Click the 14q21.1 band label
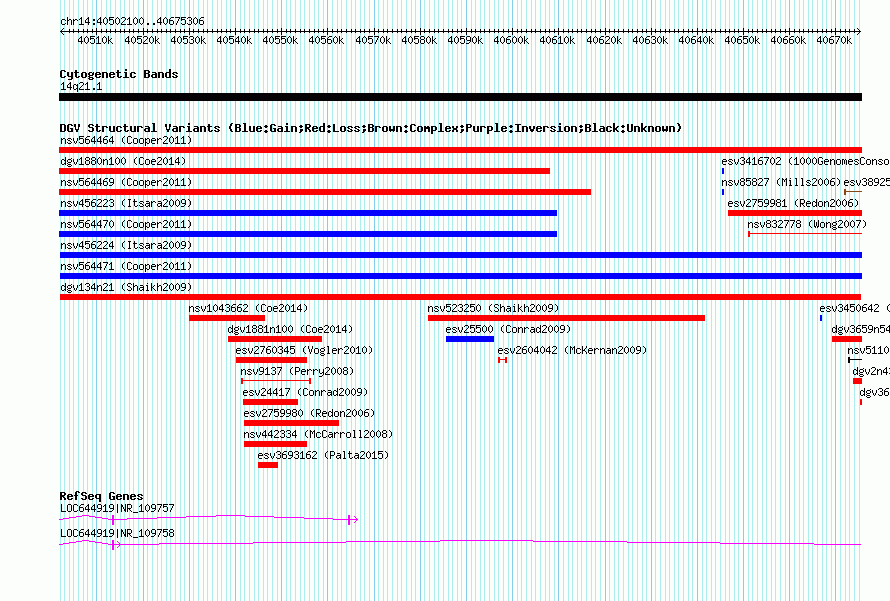Image resolution: width=890 pixels, height=601 pixels. 81,86
